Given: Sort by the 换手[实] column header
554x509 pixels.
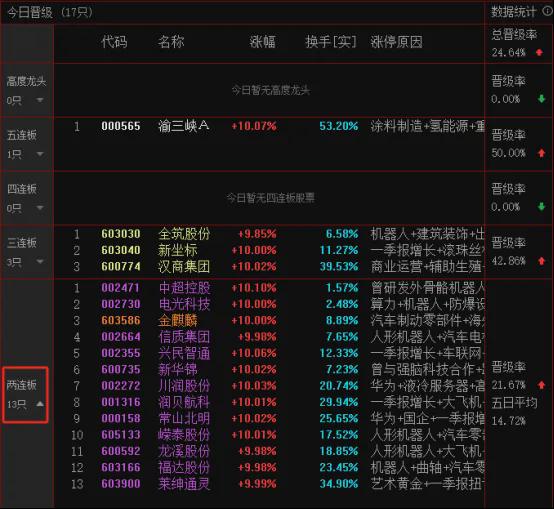Looking at the screenshot, I should click(331, 42).
